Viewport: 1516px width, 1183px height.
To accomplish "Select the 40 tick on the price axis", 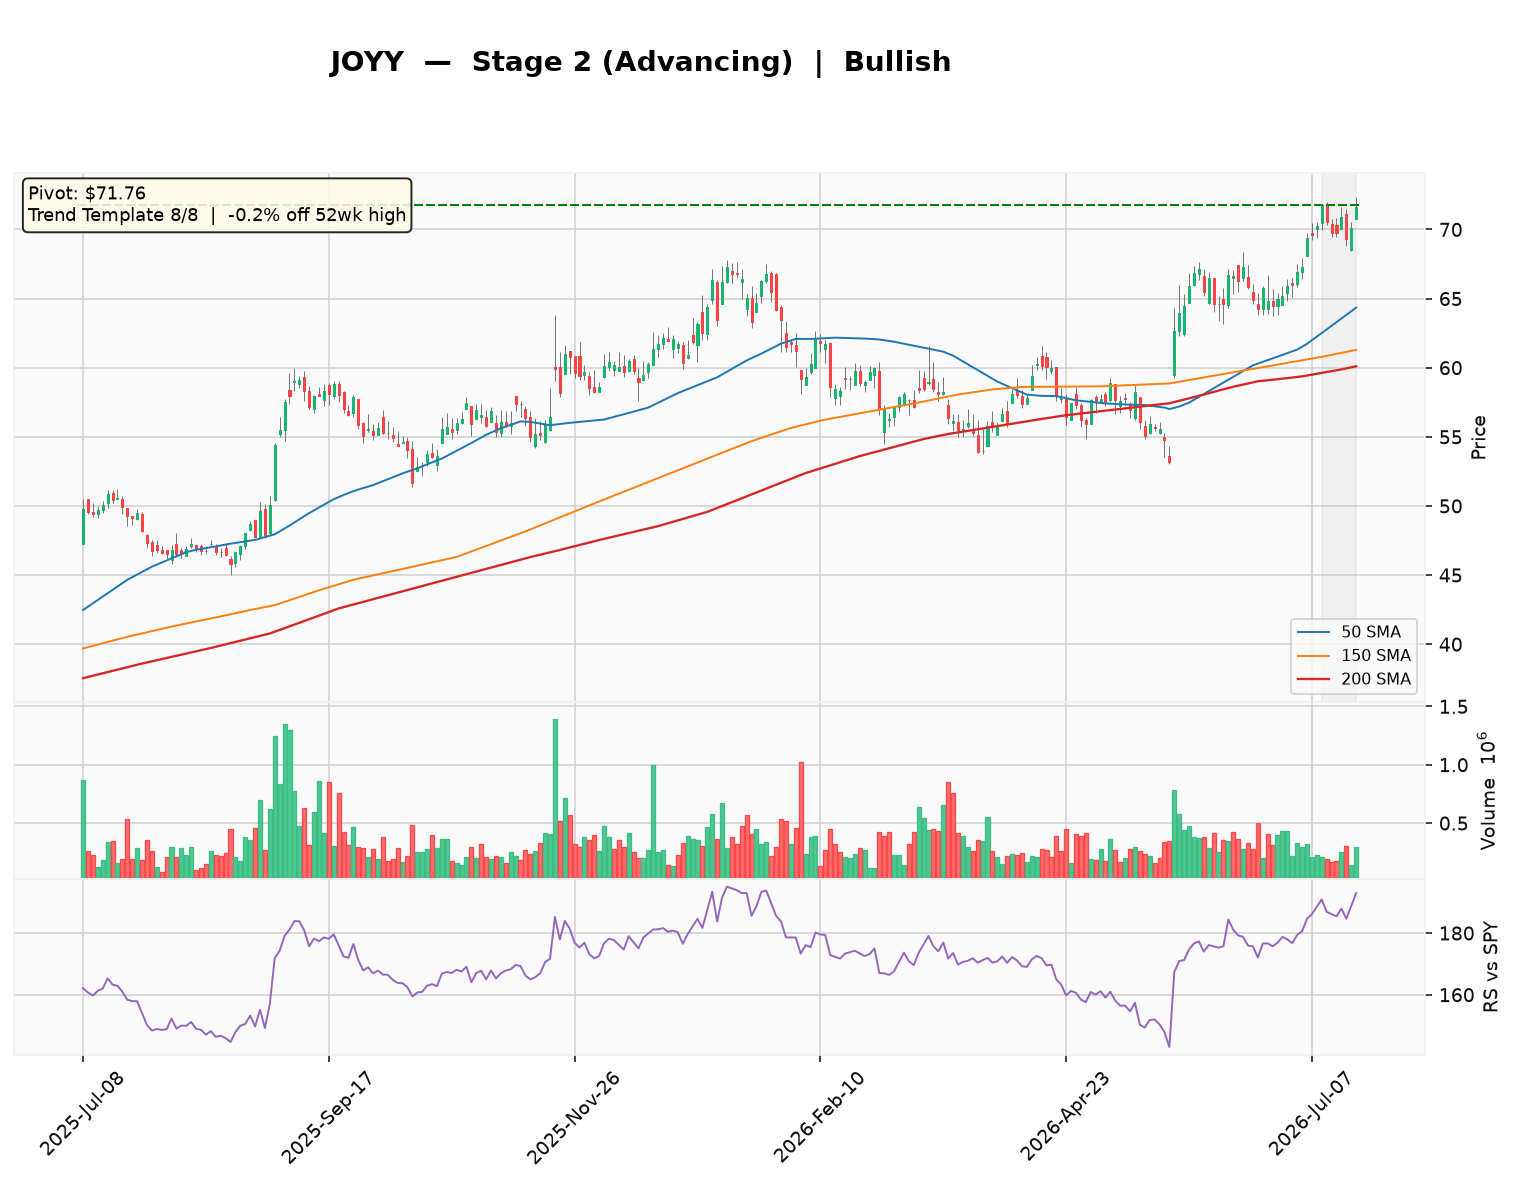I will [x=1450, y=644].
